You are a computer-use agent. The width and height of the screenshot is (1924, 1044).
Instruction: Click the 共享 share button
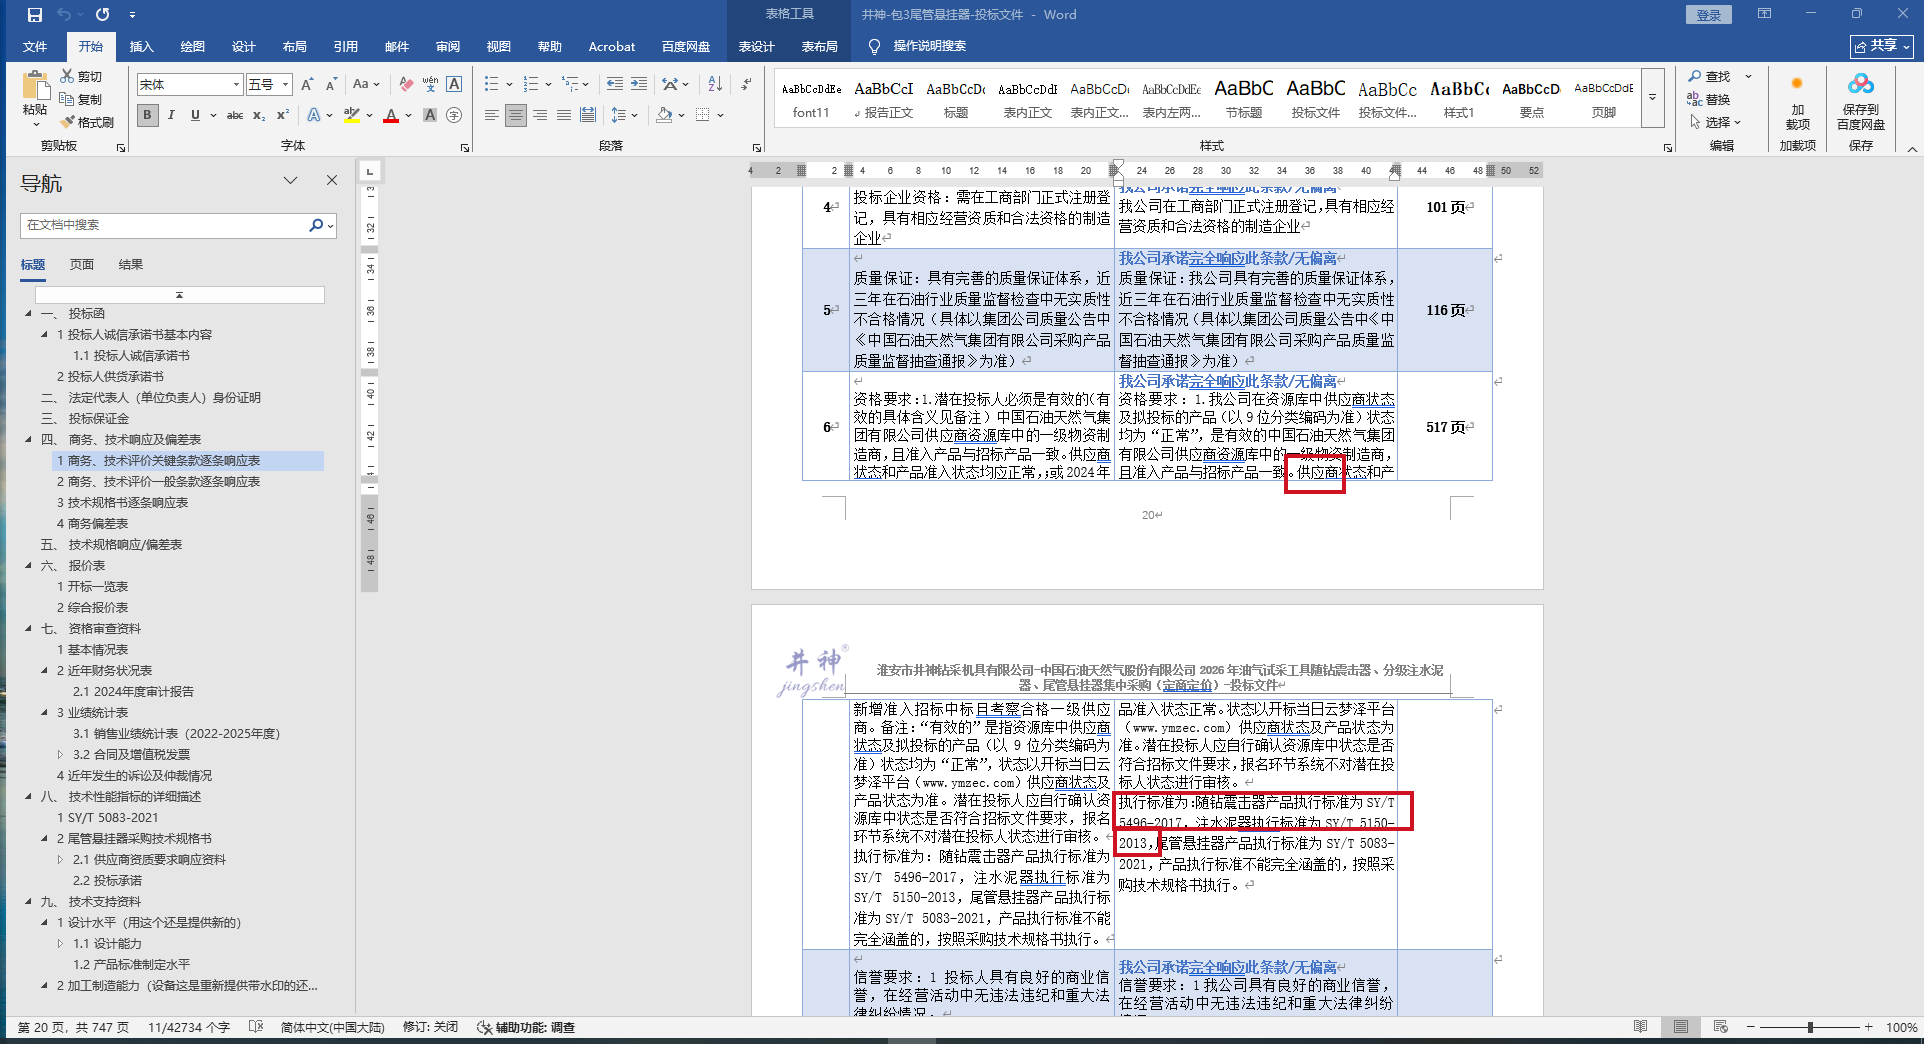click(x=1882, y=46)
